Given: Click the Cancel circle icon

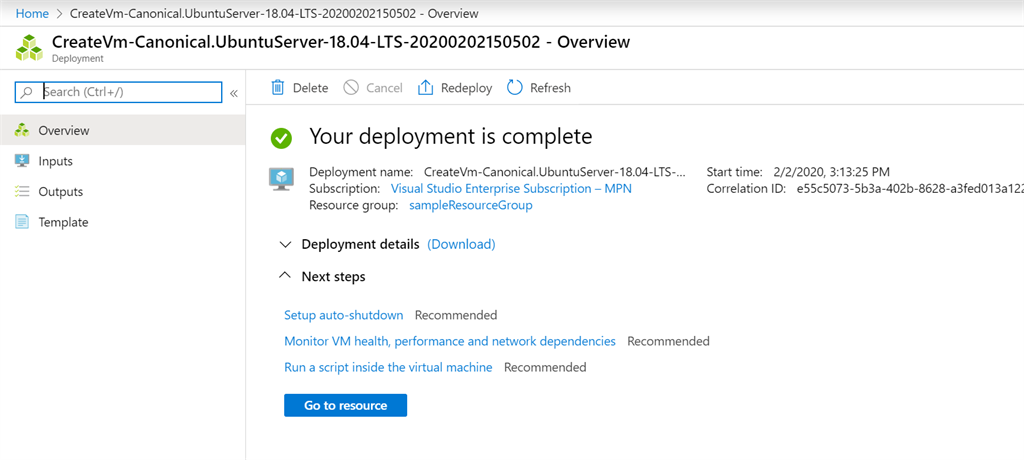Looking at the screenshot, I should 351,88.
